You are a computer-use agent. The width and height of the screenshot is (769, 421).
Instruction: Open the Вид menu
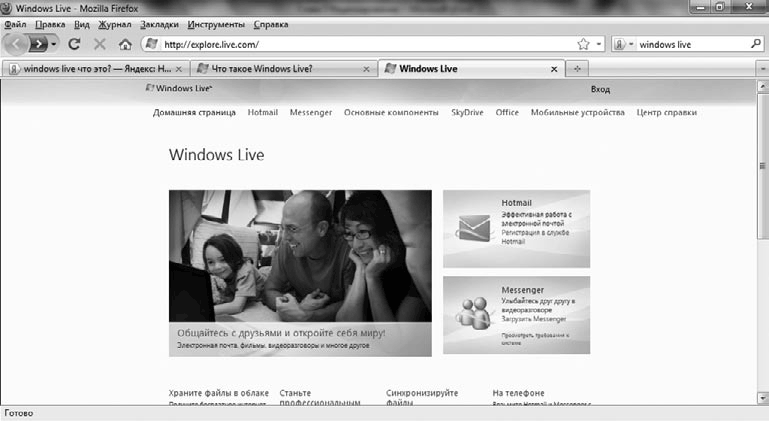point(82,24)
